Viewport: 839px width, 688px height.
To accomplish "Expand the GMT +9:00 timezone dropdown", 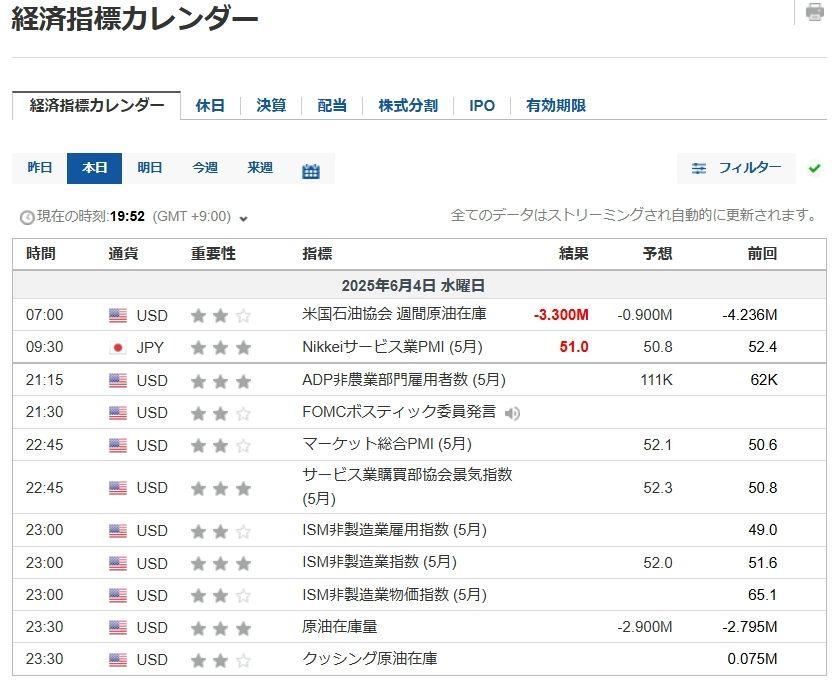I will coord(243,218).
